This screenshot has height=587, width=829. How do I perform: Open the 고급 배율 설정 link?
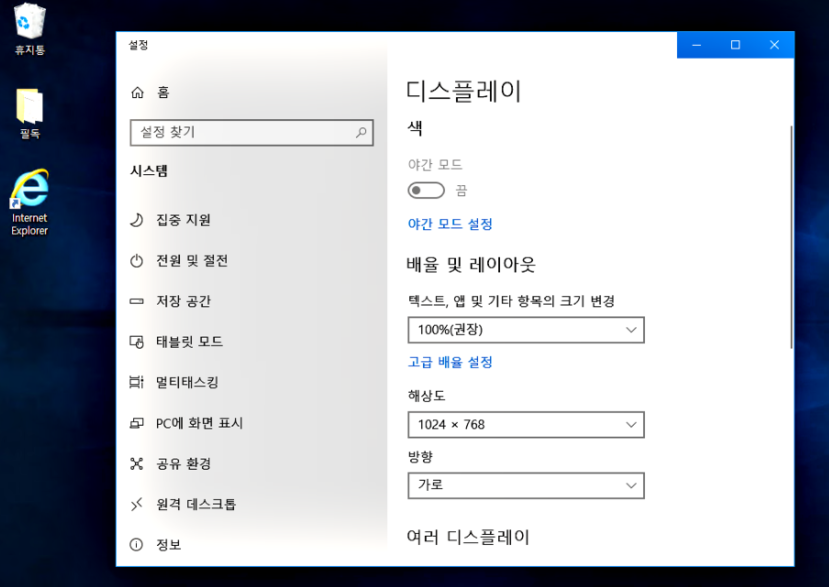click(450, 362)
